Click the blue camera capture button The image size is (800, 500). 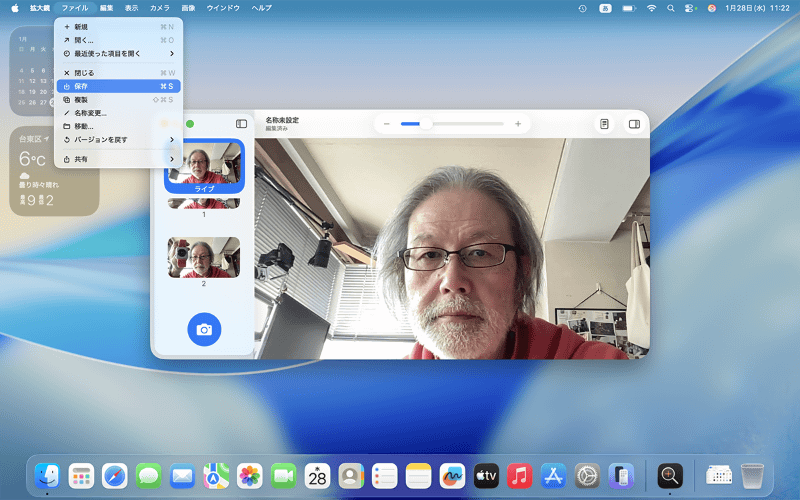click(x=204, y=329)
